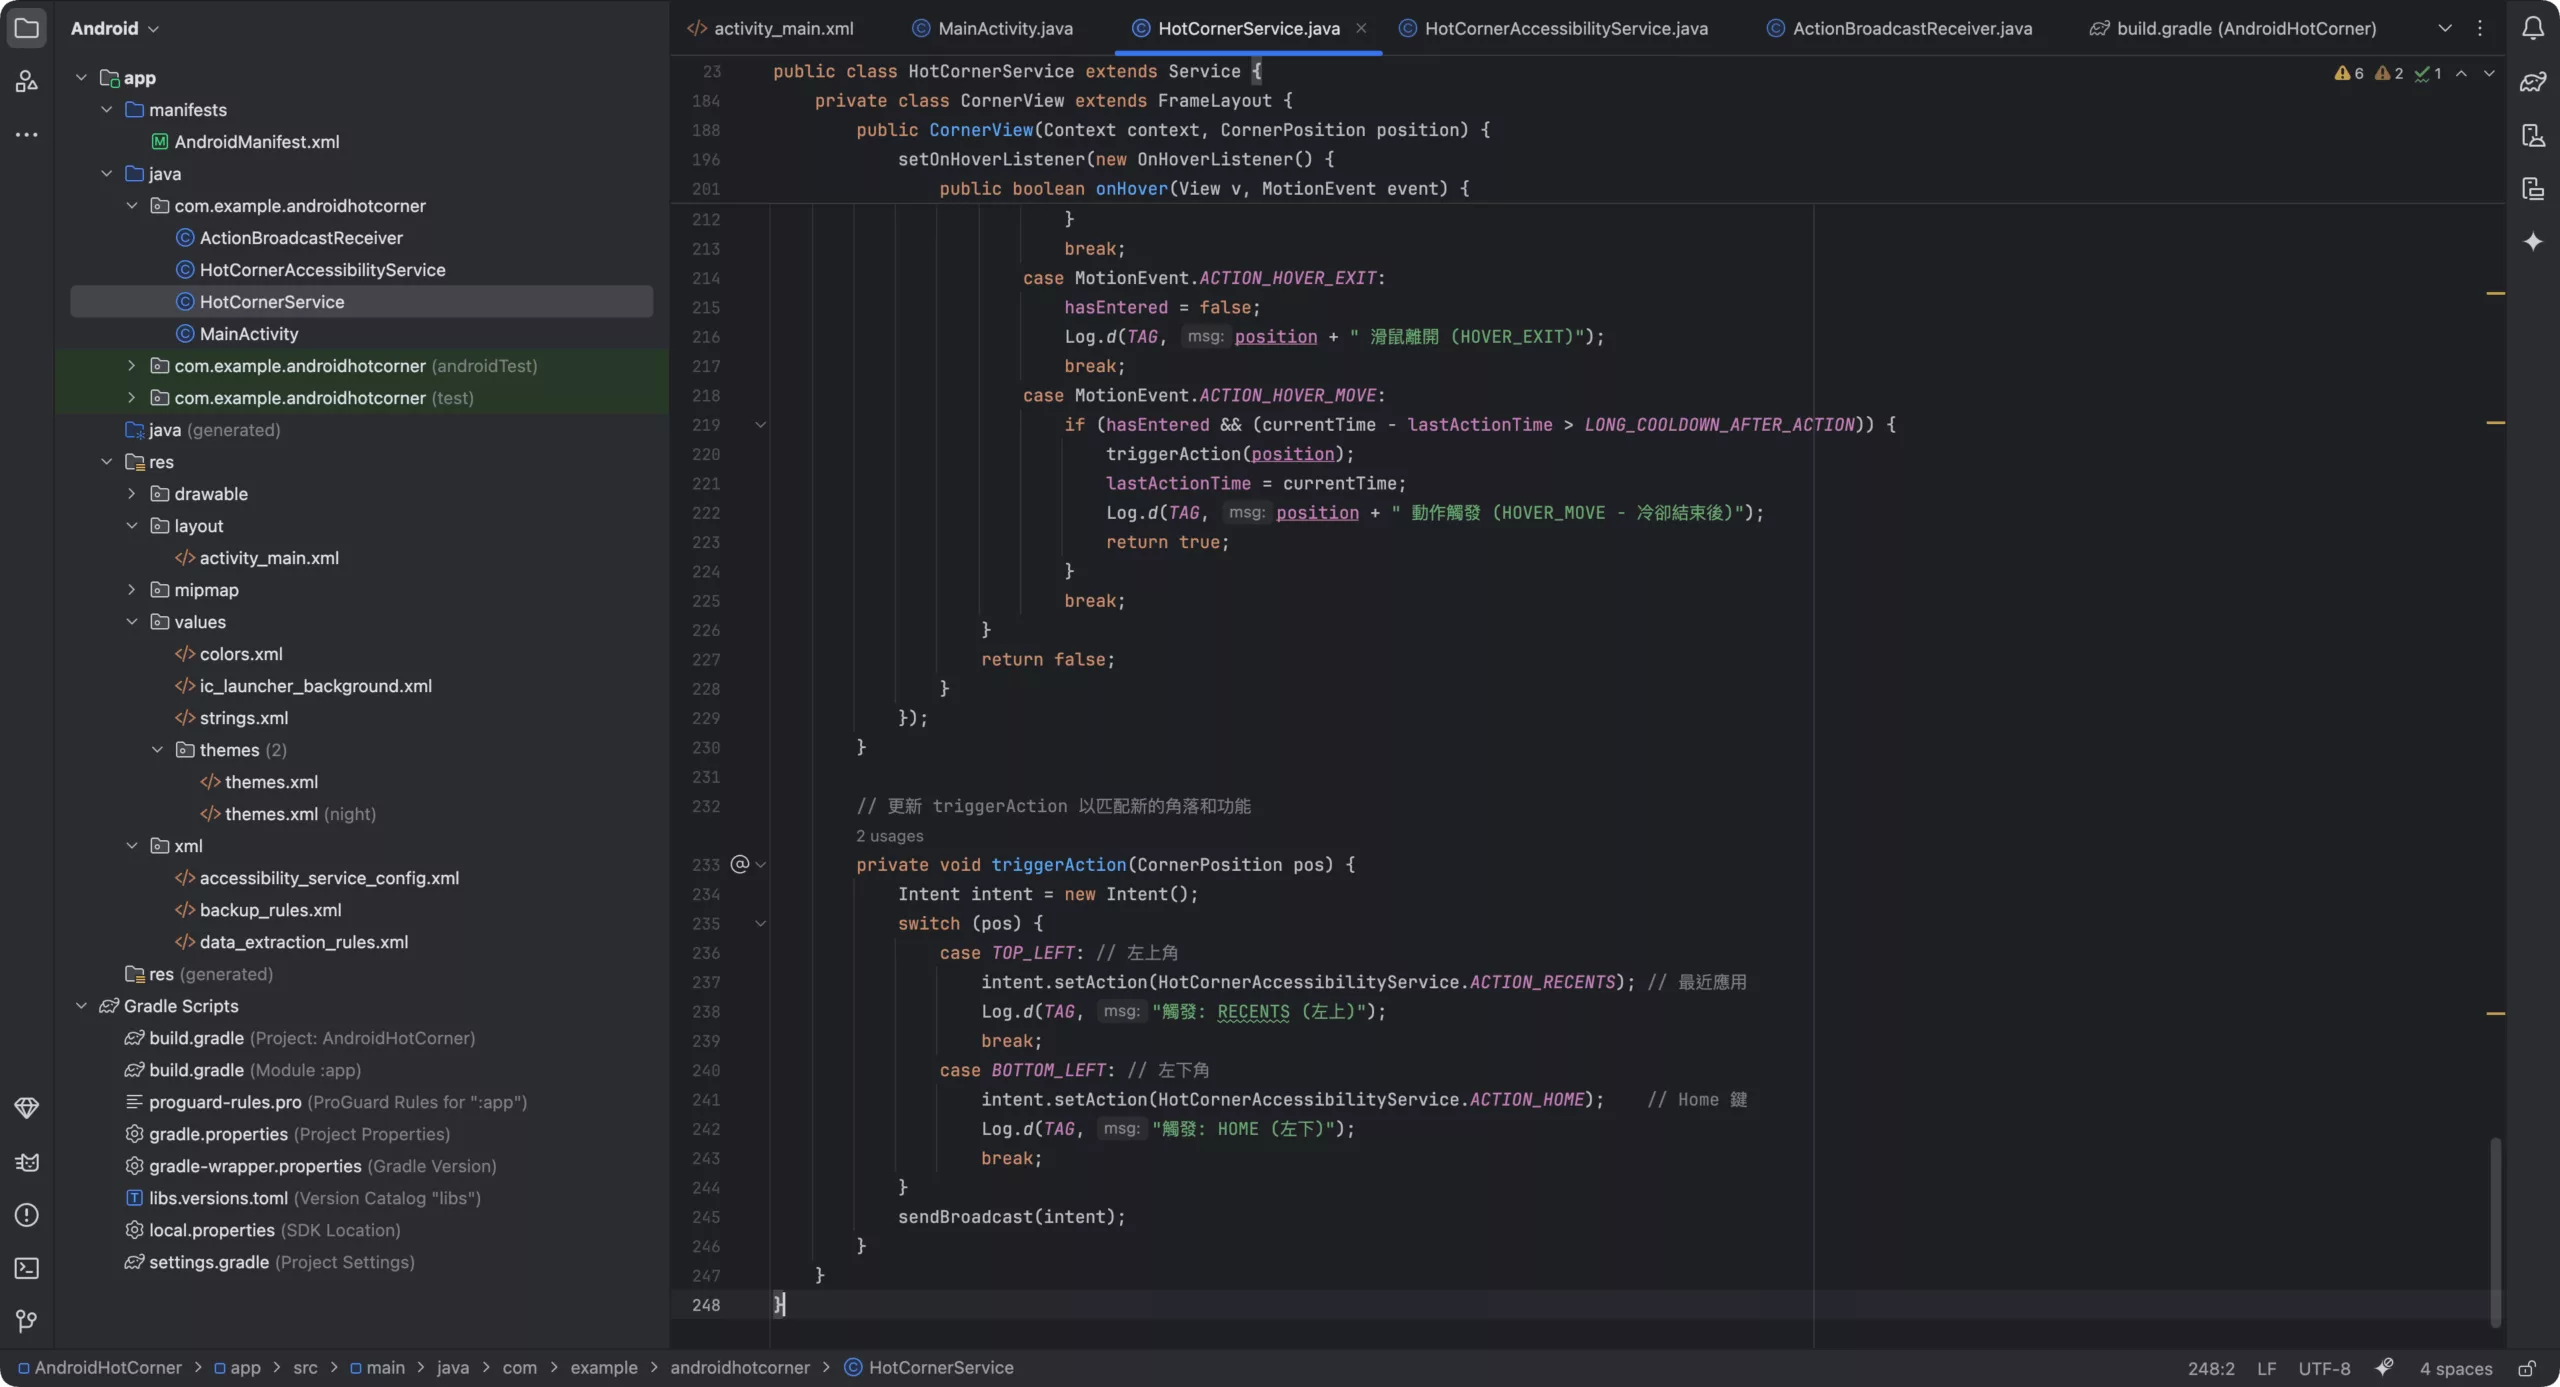Go to previous highlighted error arrow

click(x=2461, y=73)
